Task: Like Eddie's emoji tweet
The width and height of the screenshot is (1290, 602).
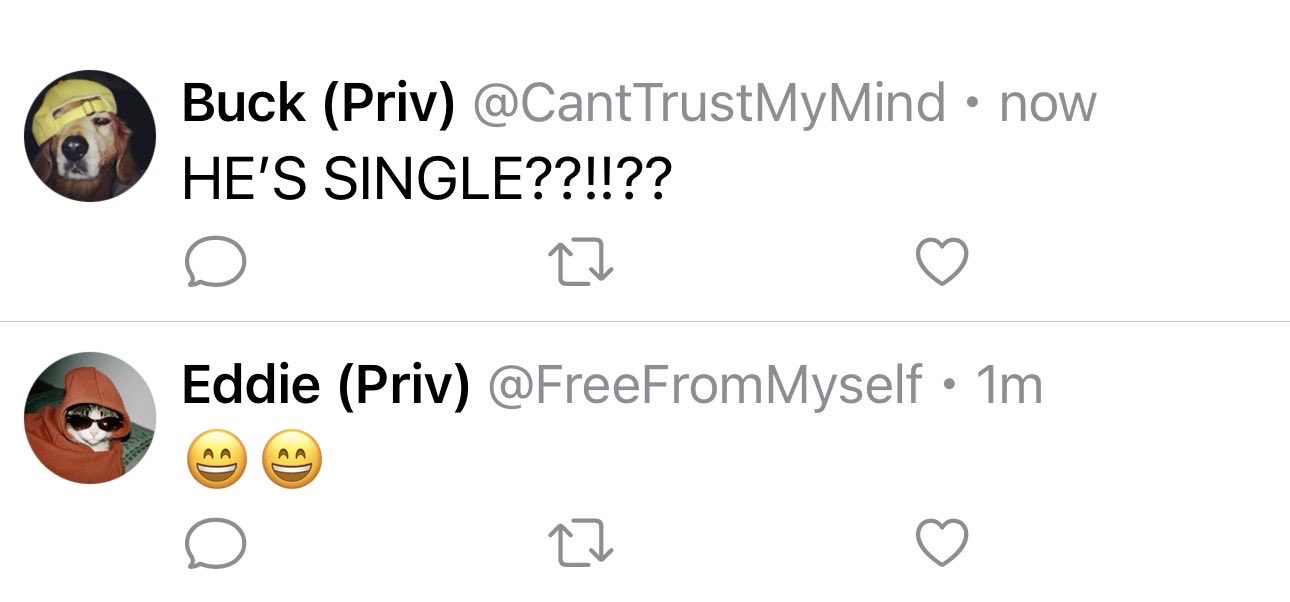Action: (942, 543)
